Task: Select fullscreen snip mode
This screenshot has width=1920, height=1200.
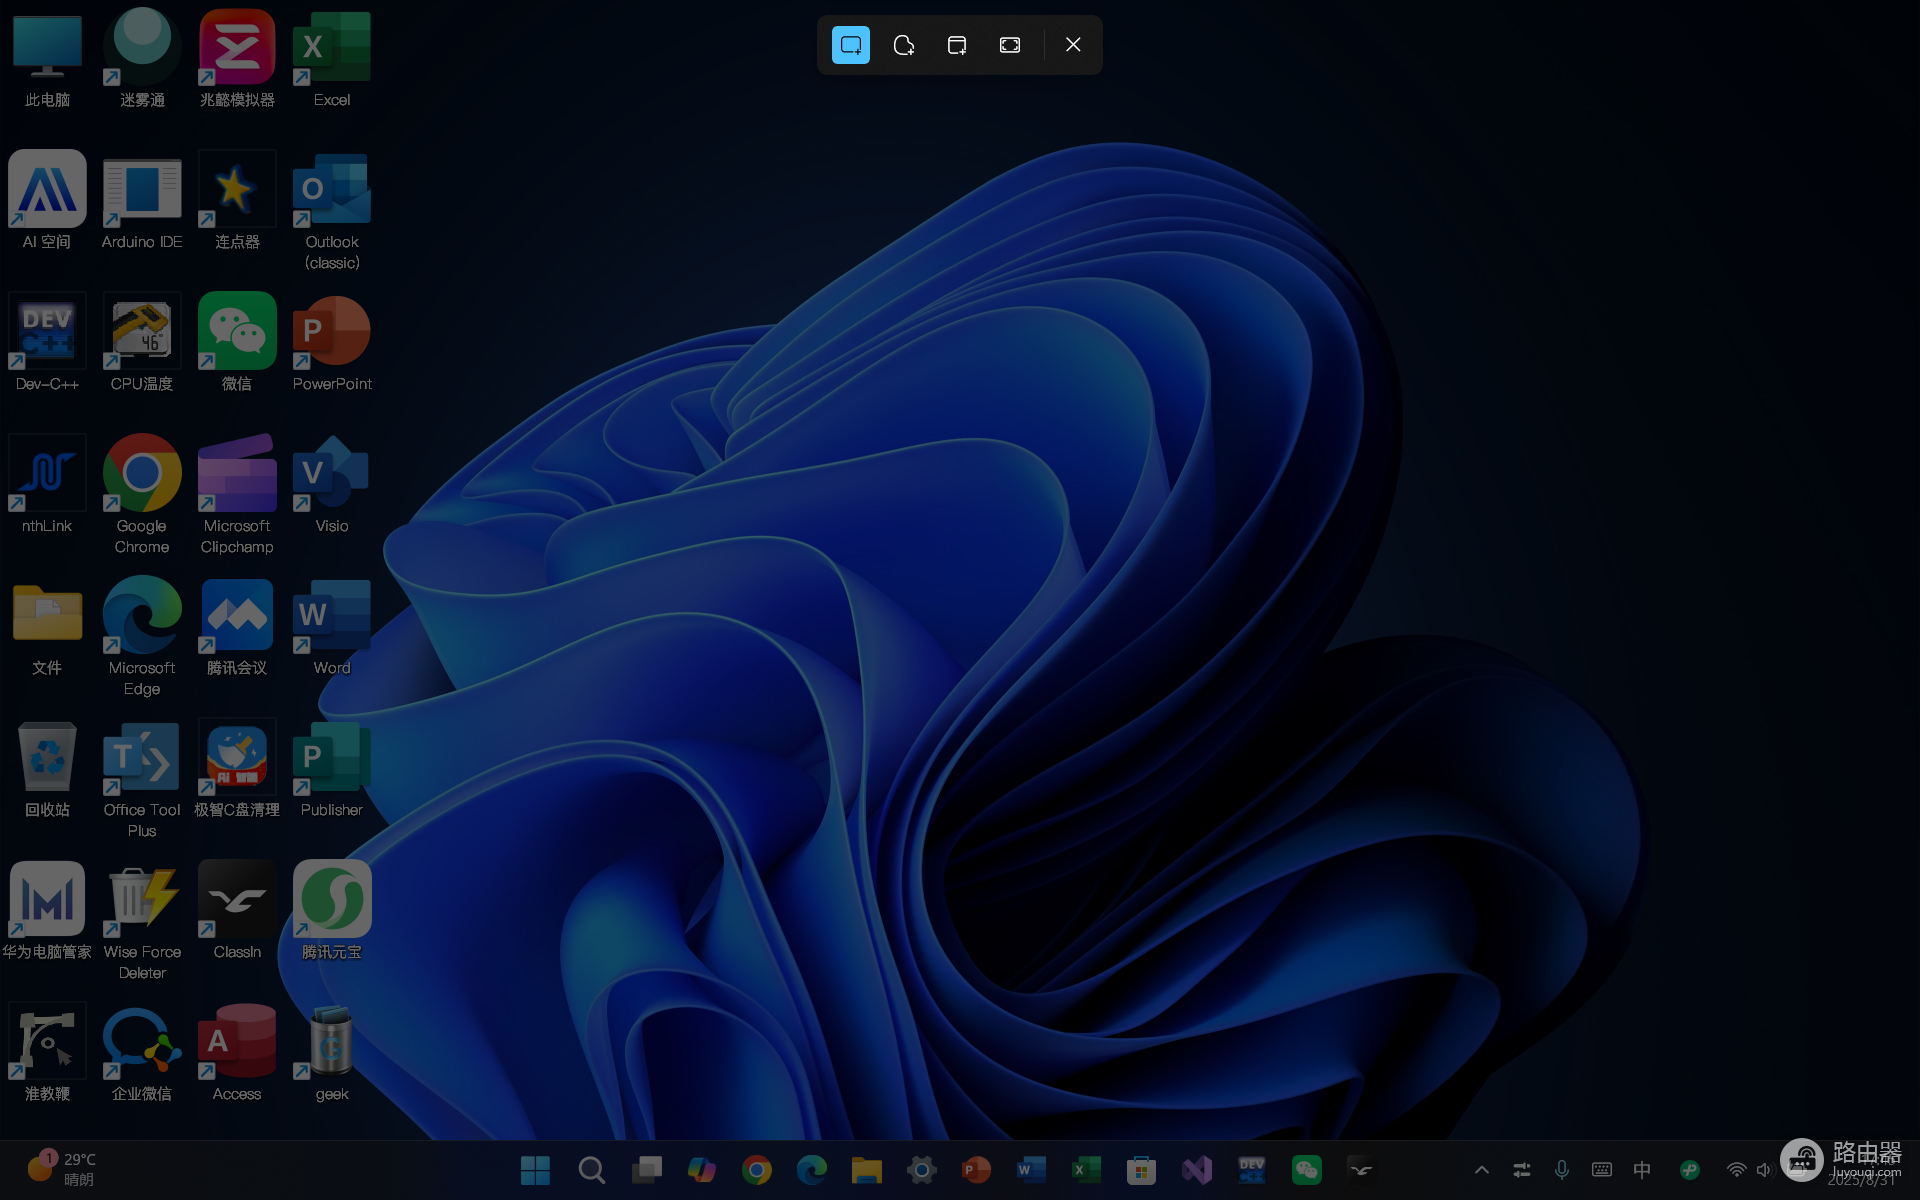Action: click(x=1010, y=45)
